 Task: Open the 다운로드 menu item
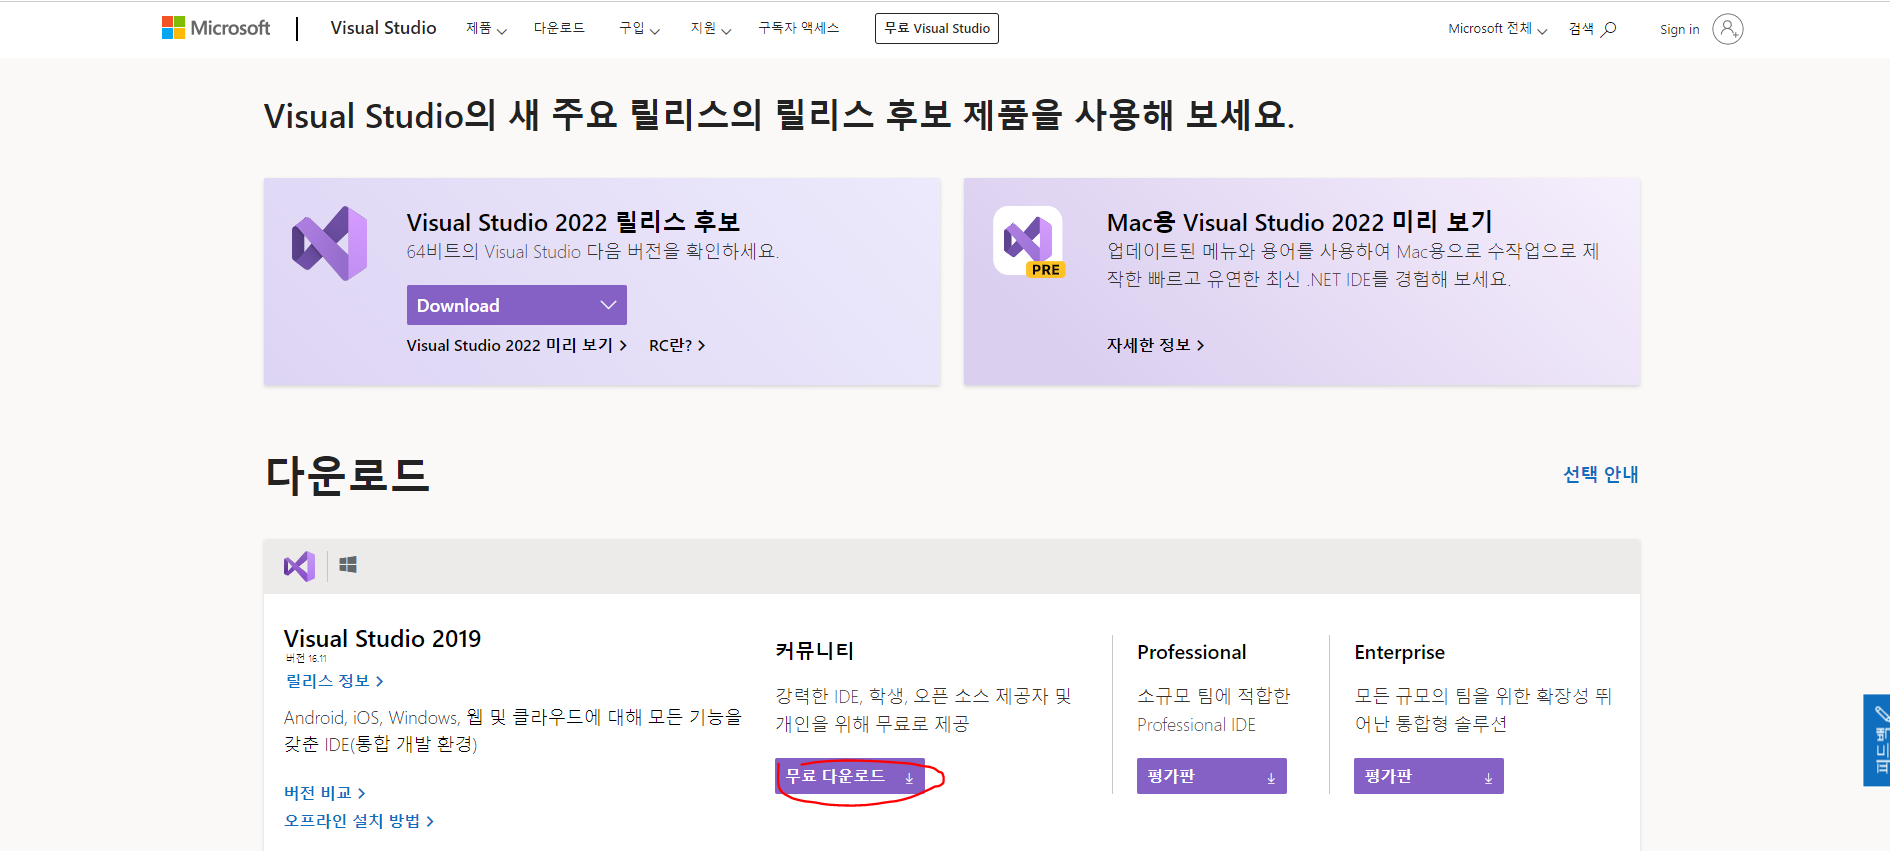(x=559, y=28)
